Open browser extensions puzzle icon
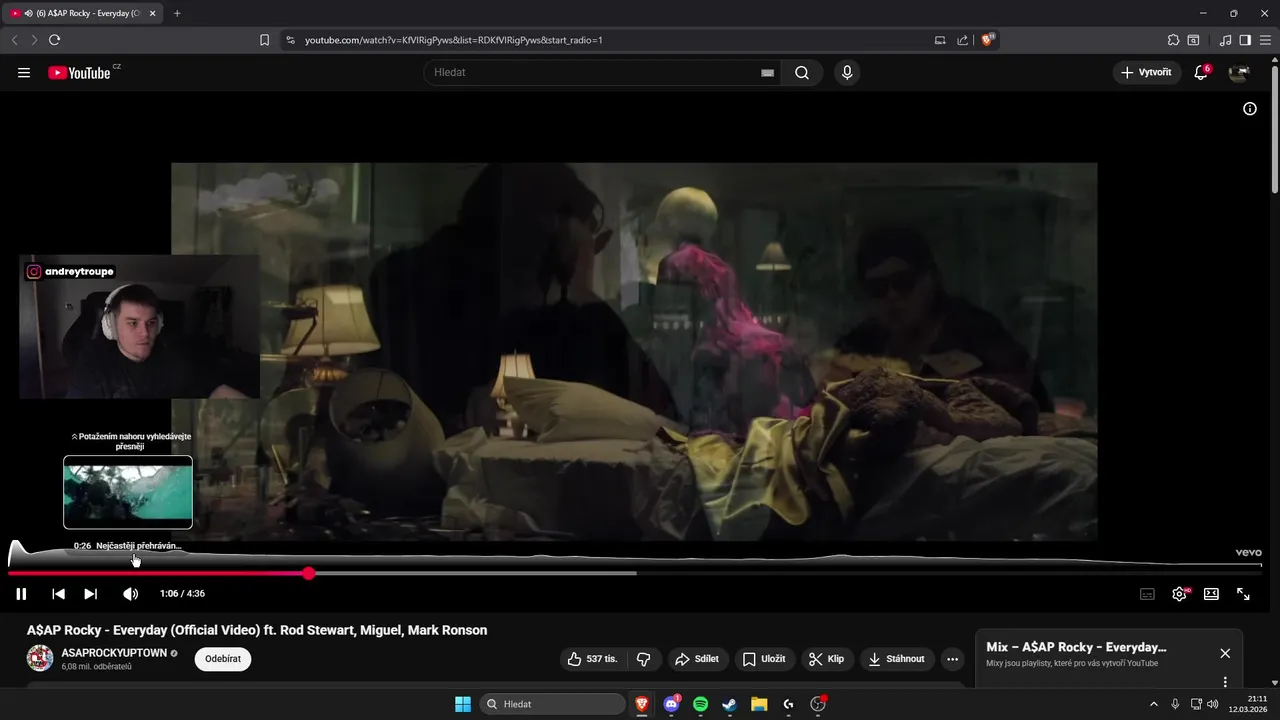1280x720 pixels. 1173,40
